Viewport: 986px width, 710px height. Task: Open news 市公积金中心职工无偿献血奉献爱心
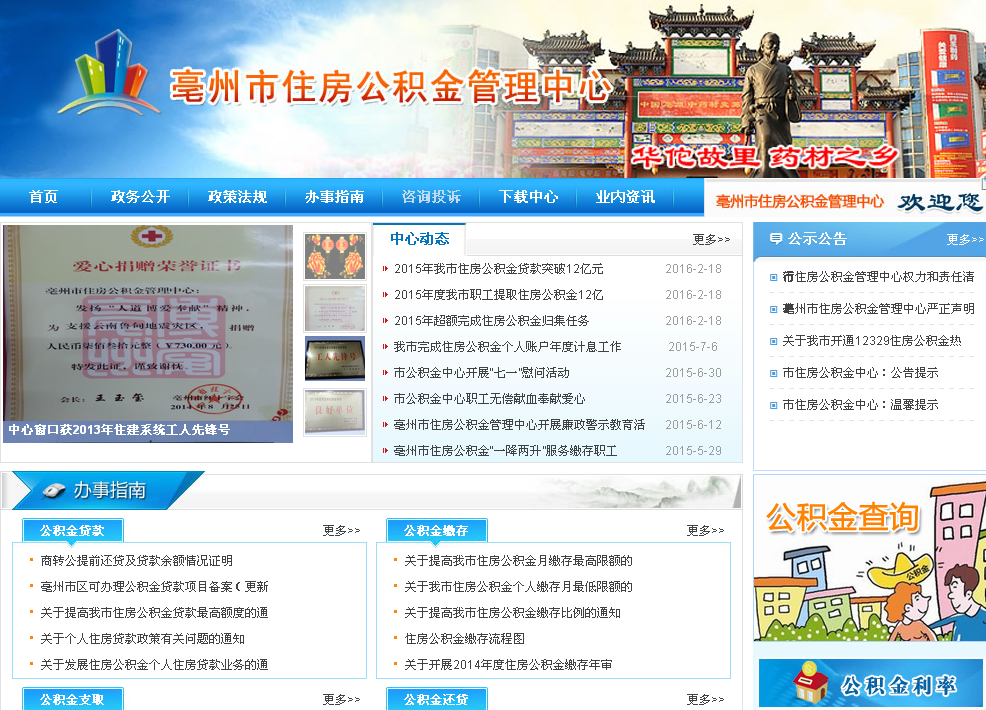pos(489,399)
